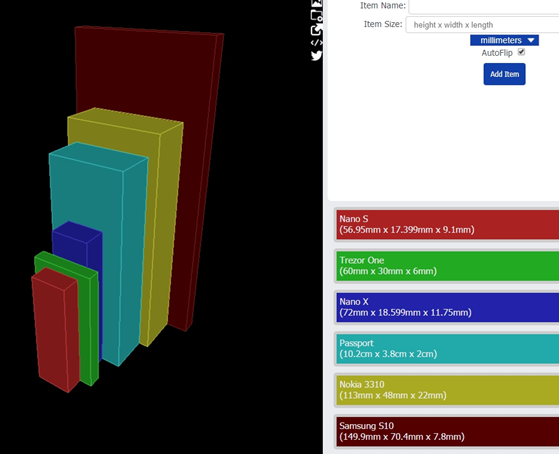Share via the Twitter bird icon
The width and height of the screenshot is (559, 454).
pyautogui.click(x=317, y=56)
